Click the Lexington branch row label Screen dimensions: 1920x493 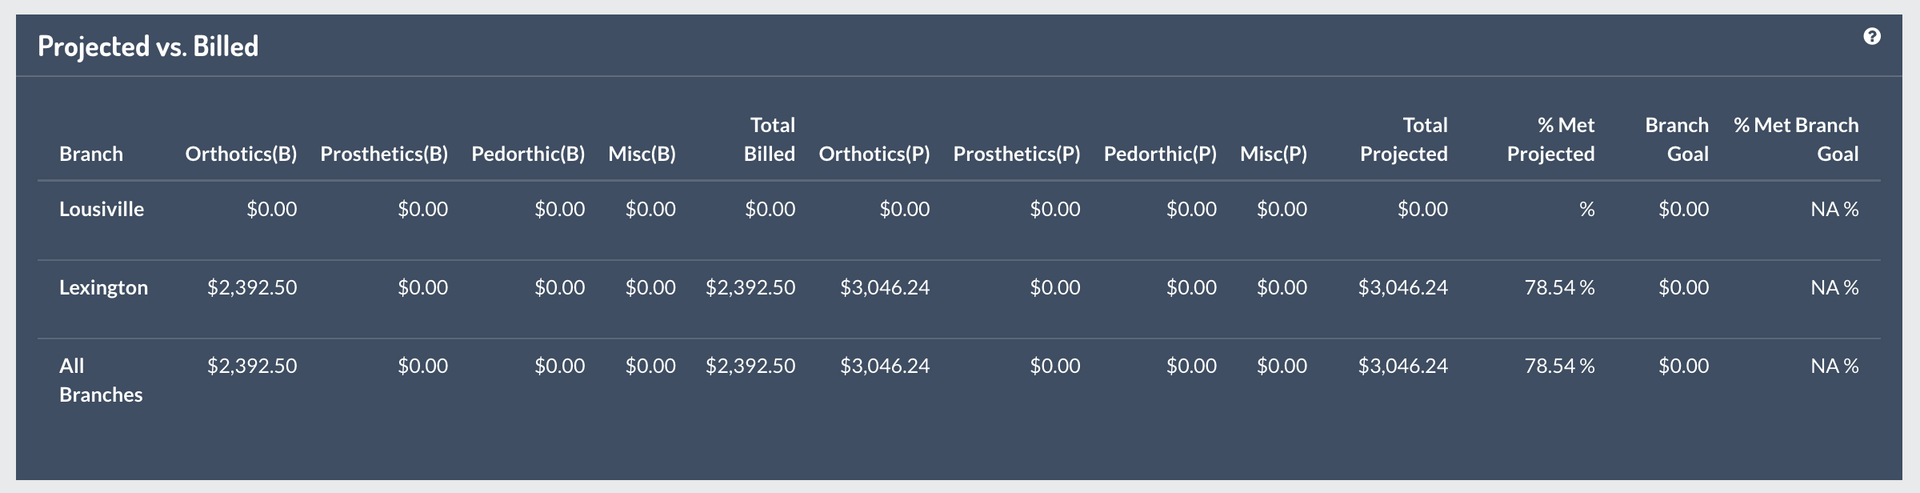coord(103,288)
